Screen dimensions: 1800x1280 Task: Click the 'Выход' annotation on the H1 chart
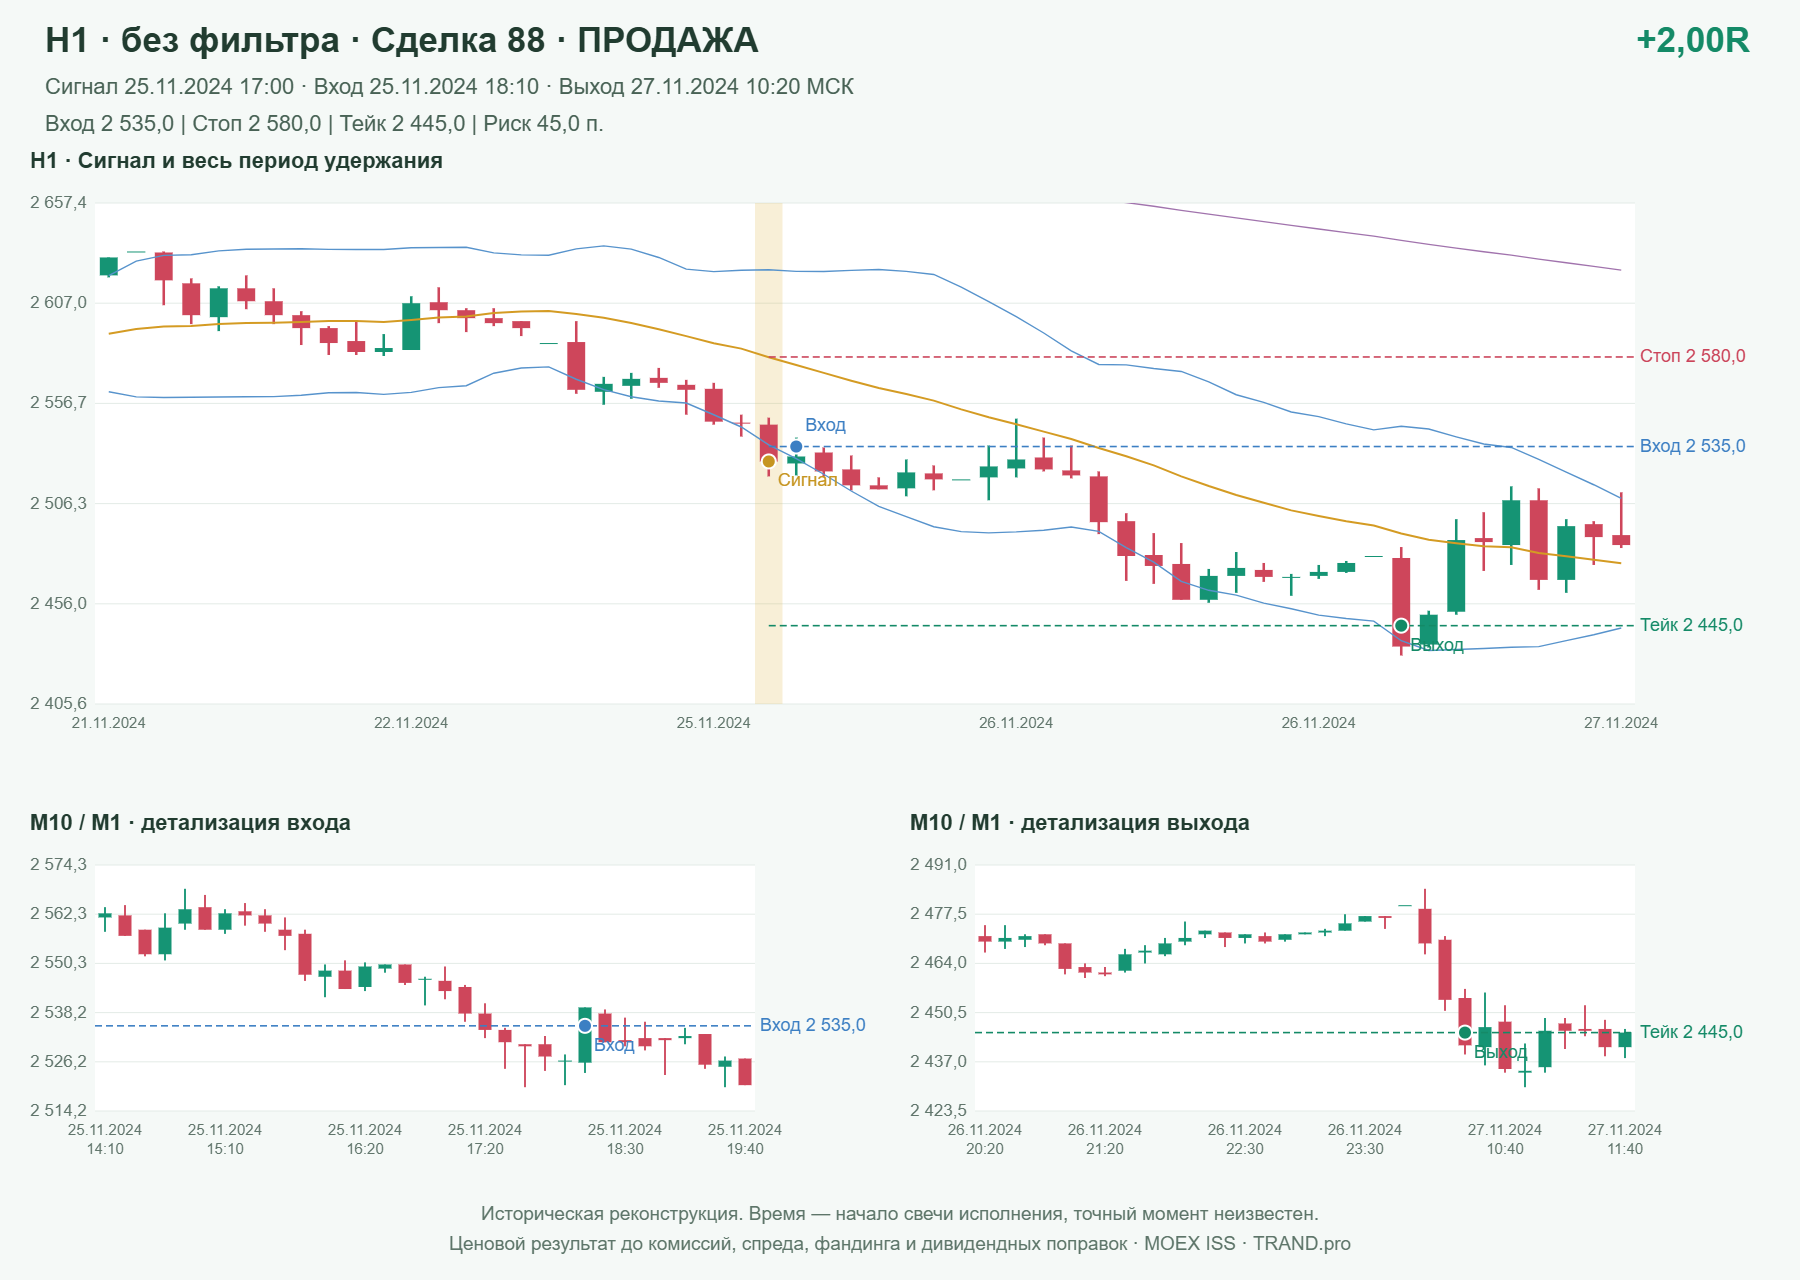1437,646
